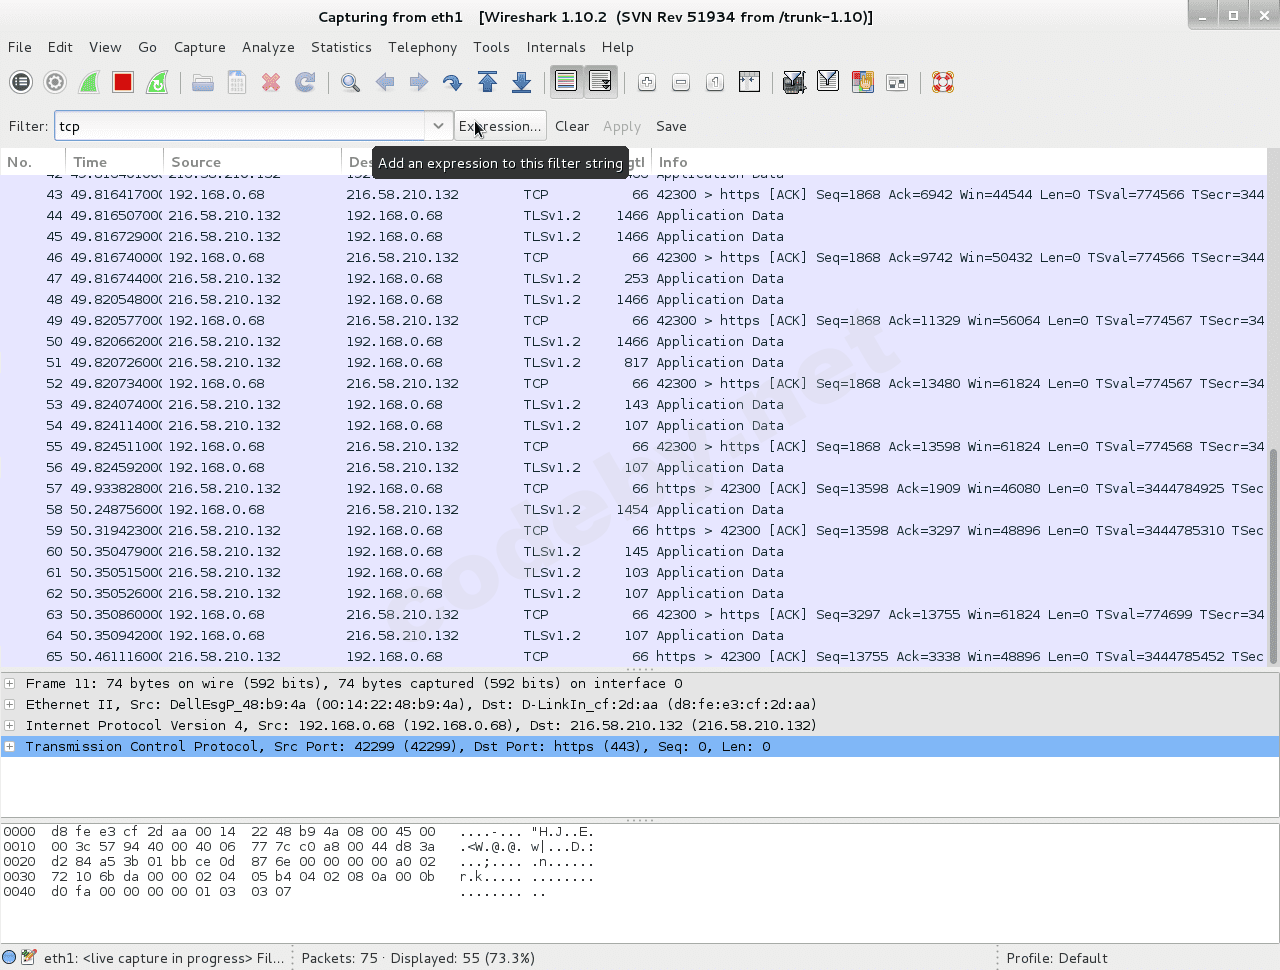Jump to the first packet
Viewport: 1280px width, 970px height.
click(487, 82)
